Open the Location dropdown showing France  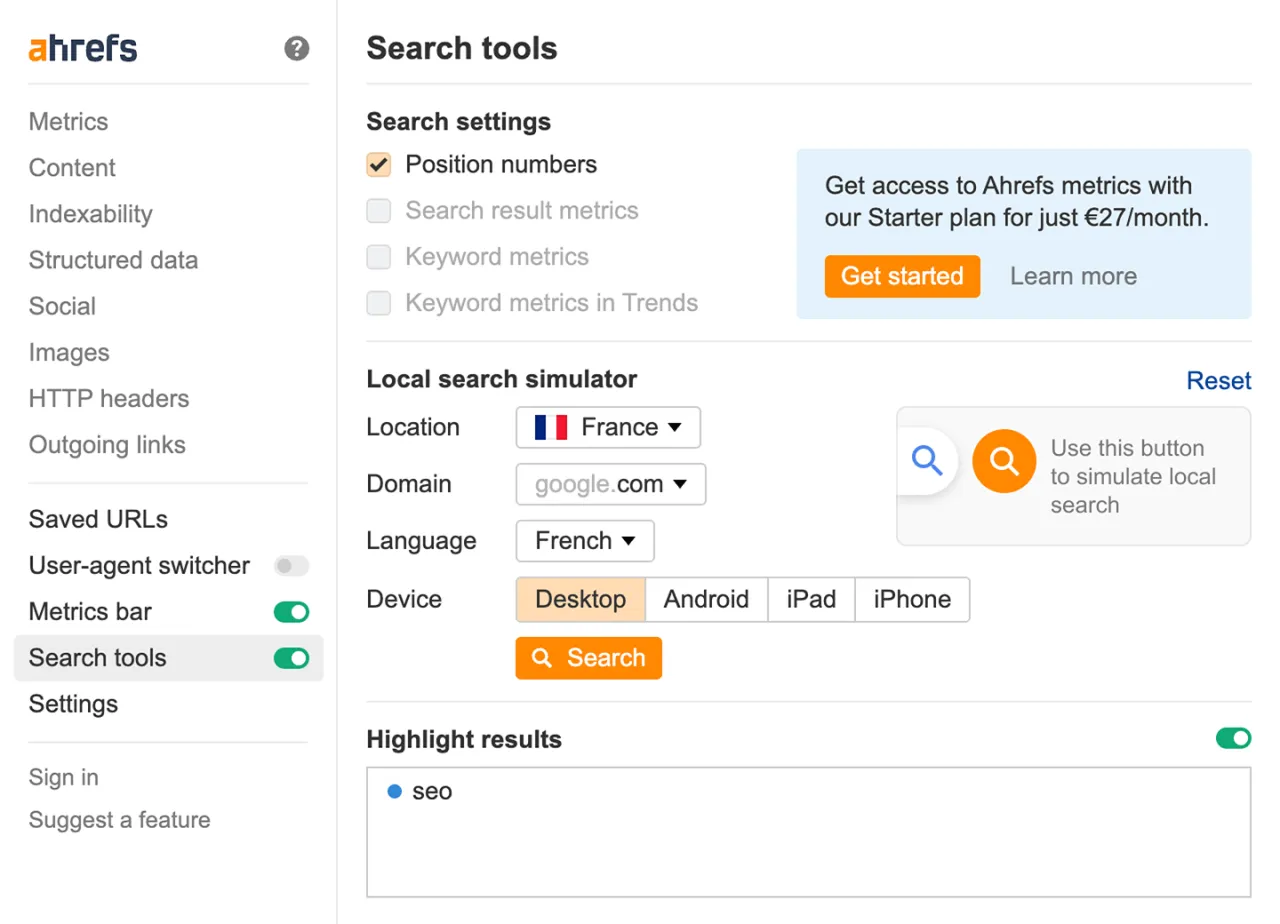click(x=608, y=428)
